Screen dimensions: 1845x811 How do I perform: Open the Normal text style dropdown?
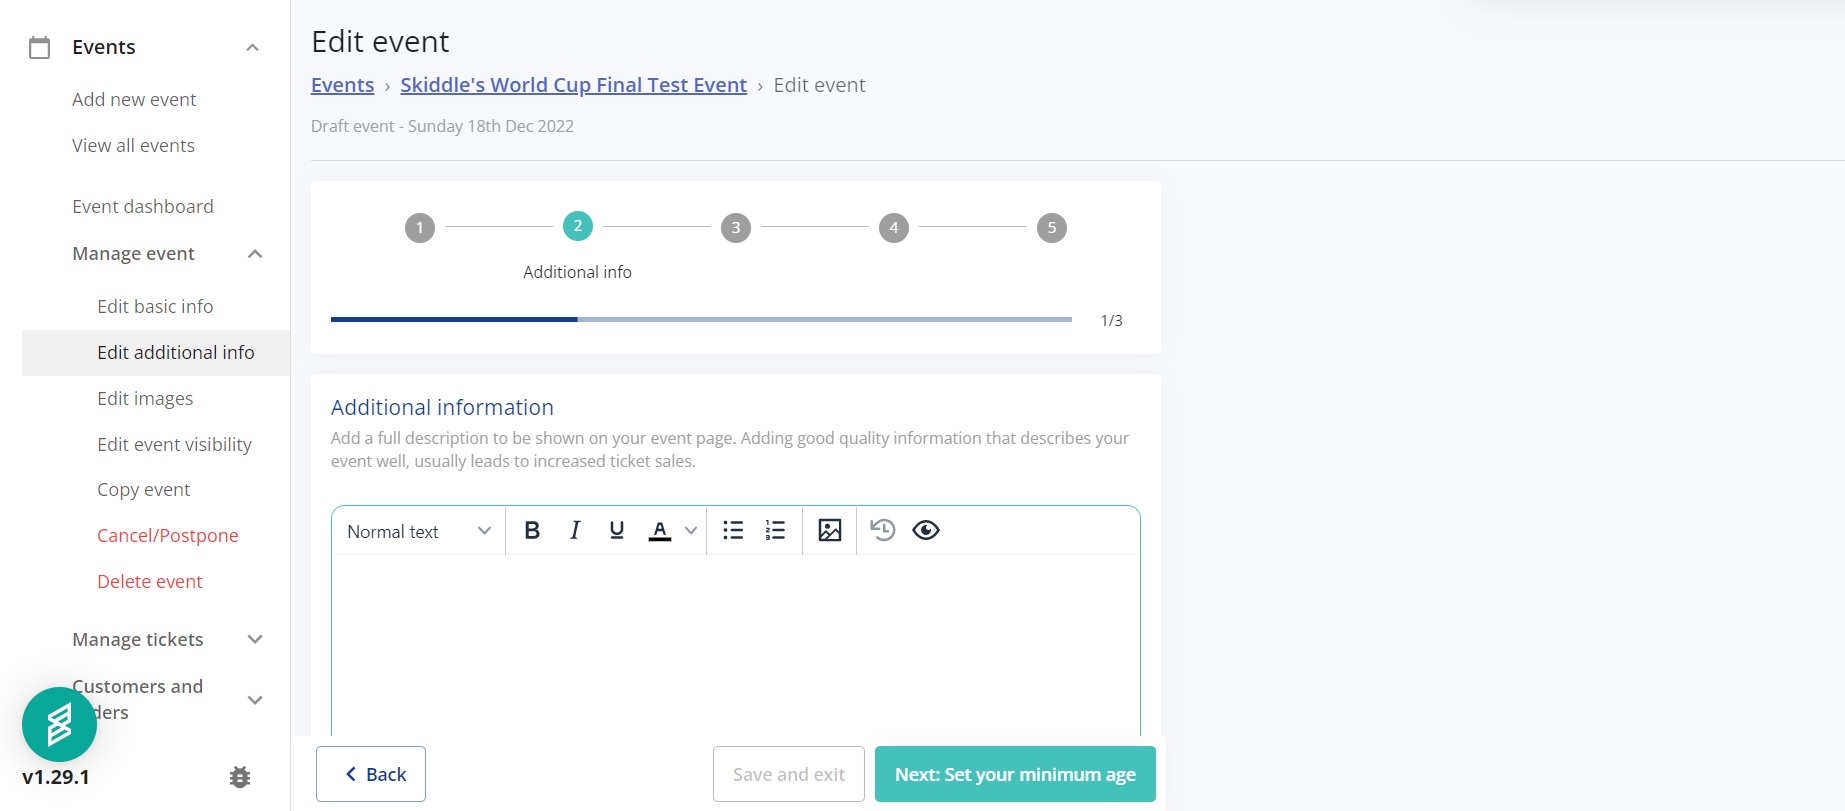(419, 531)
